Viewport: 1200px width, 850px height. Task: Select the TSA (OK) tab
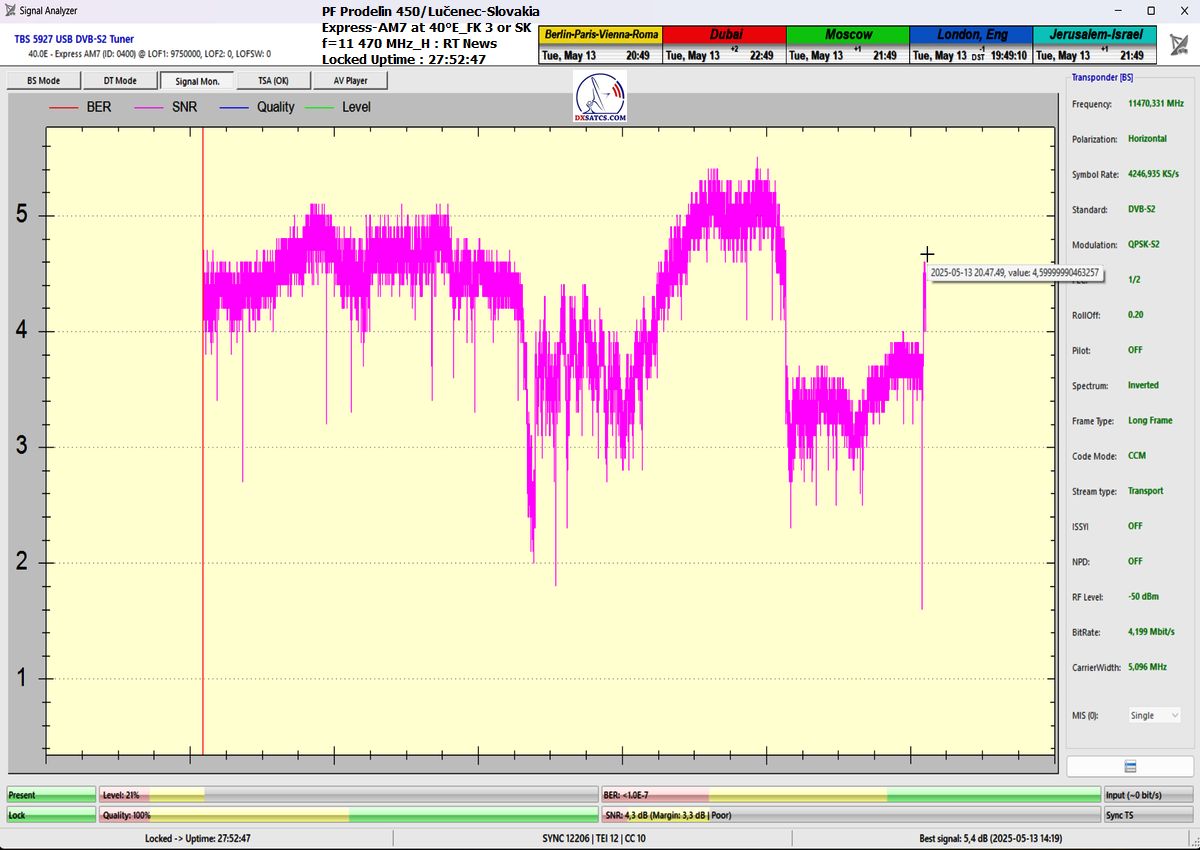point(272,80)
